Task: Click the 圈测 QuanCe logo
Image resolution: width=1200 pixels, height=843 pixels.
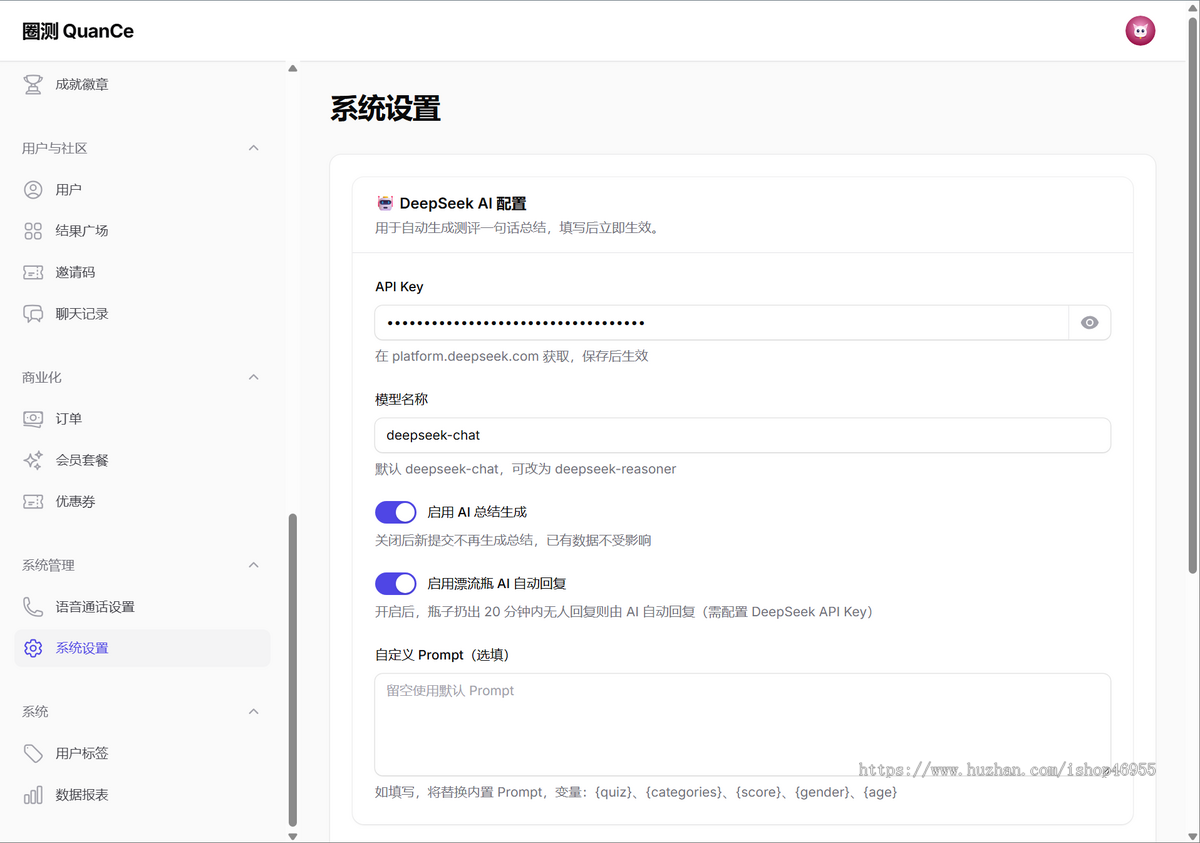Action: coord(78,31)
